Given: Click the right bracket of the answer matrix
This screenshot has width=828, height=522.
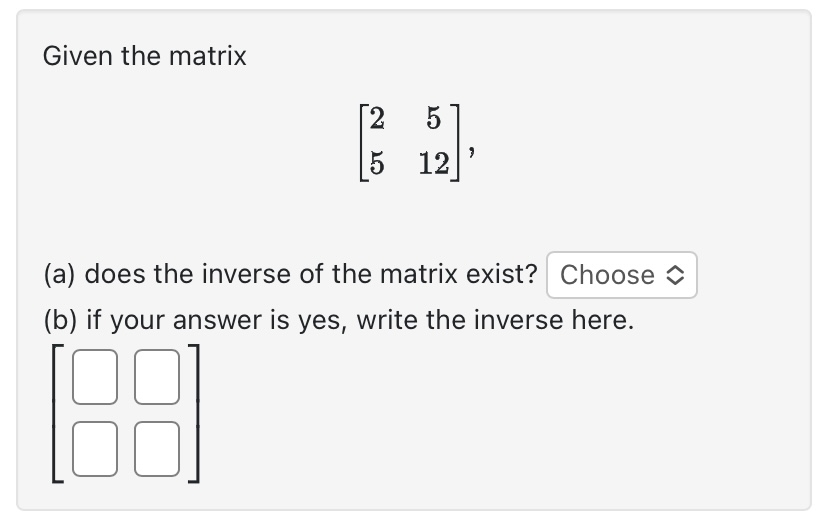Looking at the screenshot, I should [x=194, y=413].
